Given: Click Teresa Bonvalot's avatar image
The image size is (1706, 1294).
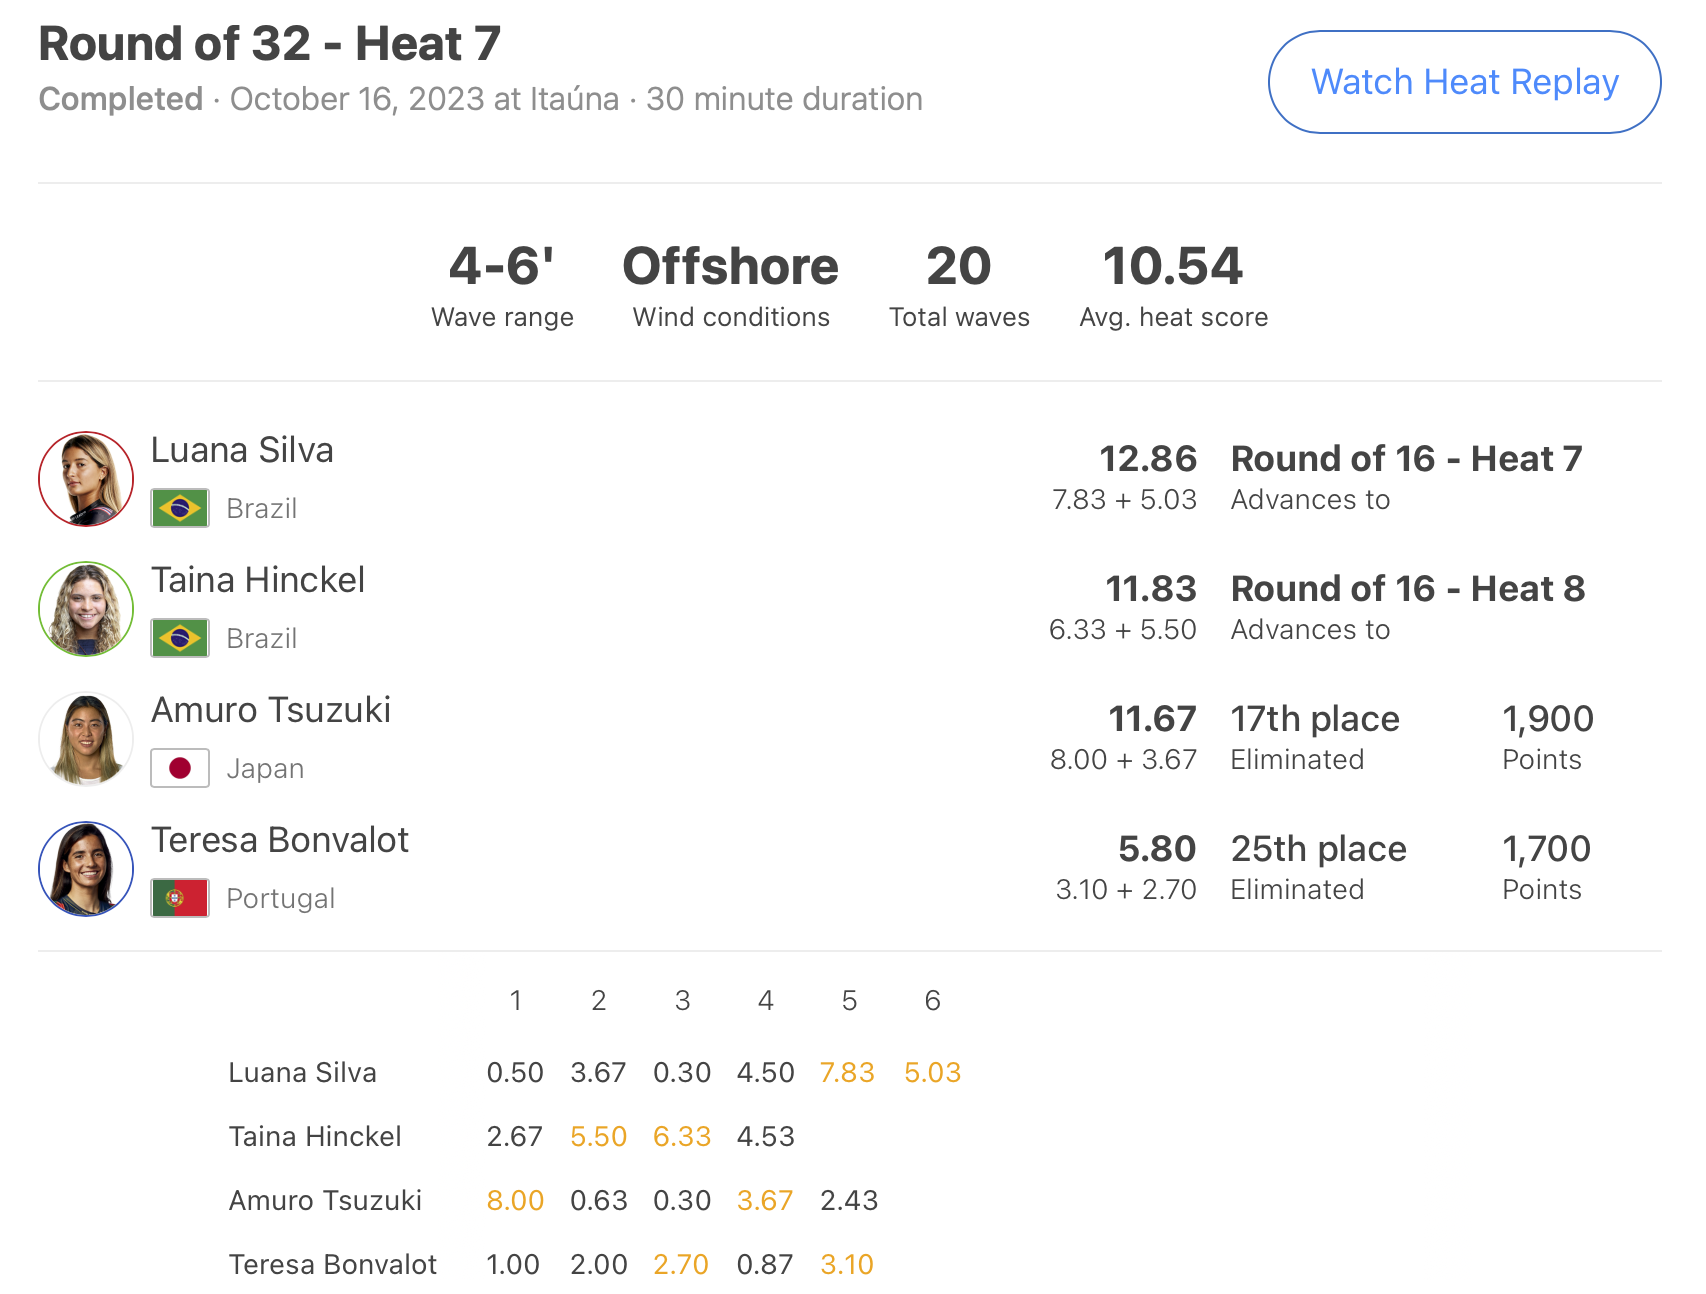Looking at the screenshot, I should pos(86,869).
